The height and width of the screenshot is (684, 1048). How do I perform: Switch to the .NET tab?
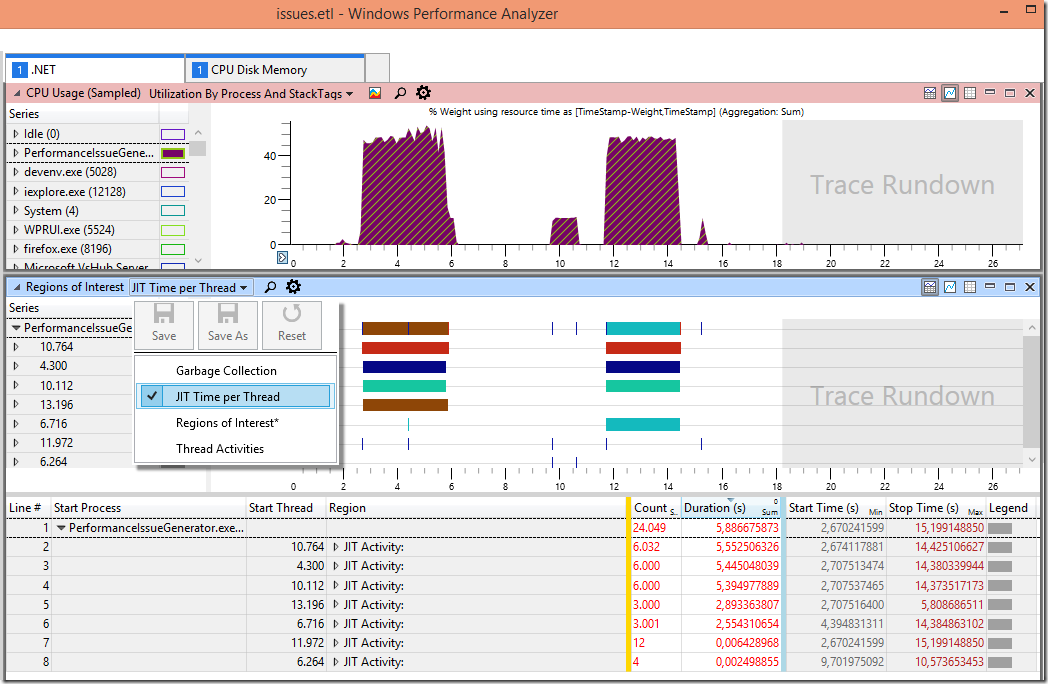coord(95,69)
